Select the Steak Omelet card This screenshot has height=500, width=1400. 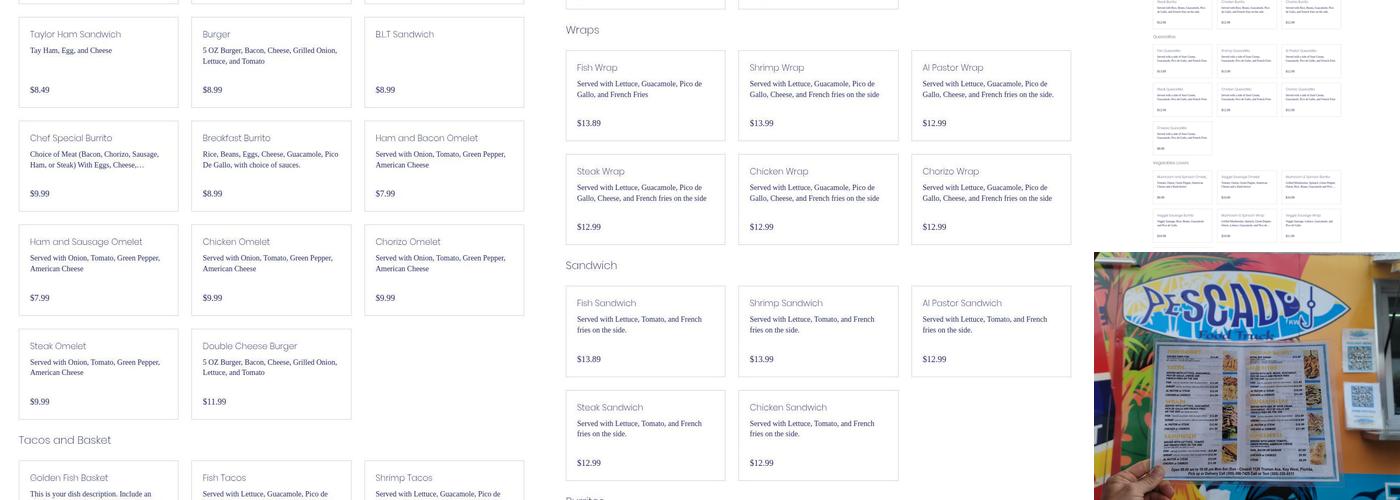(x=98, y=374)
